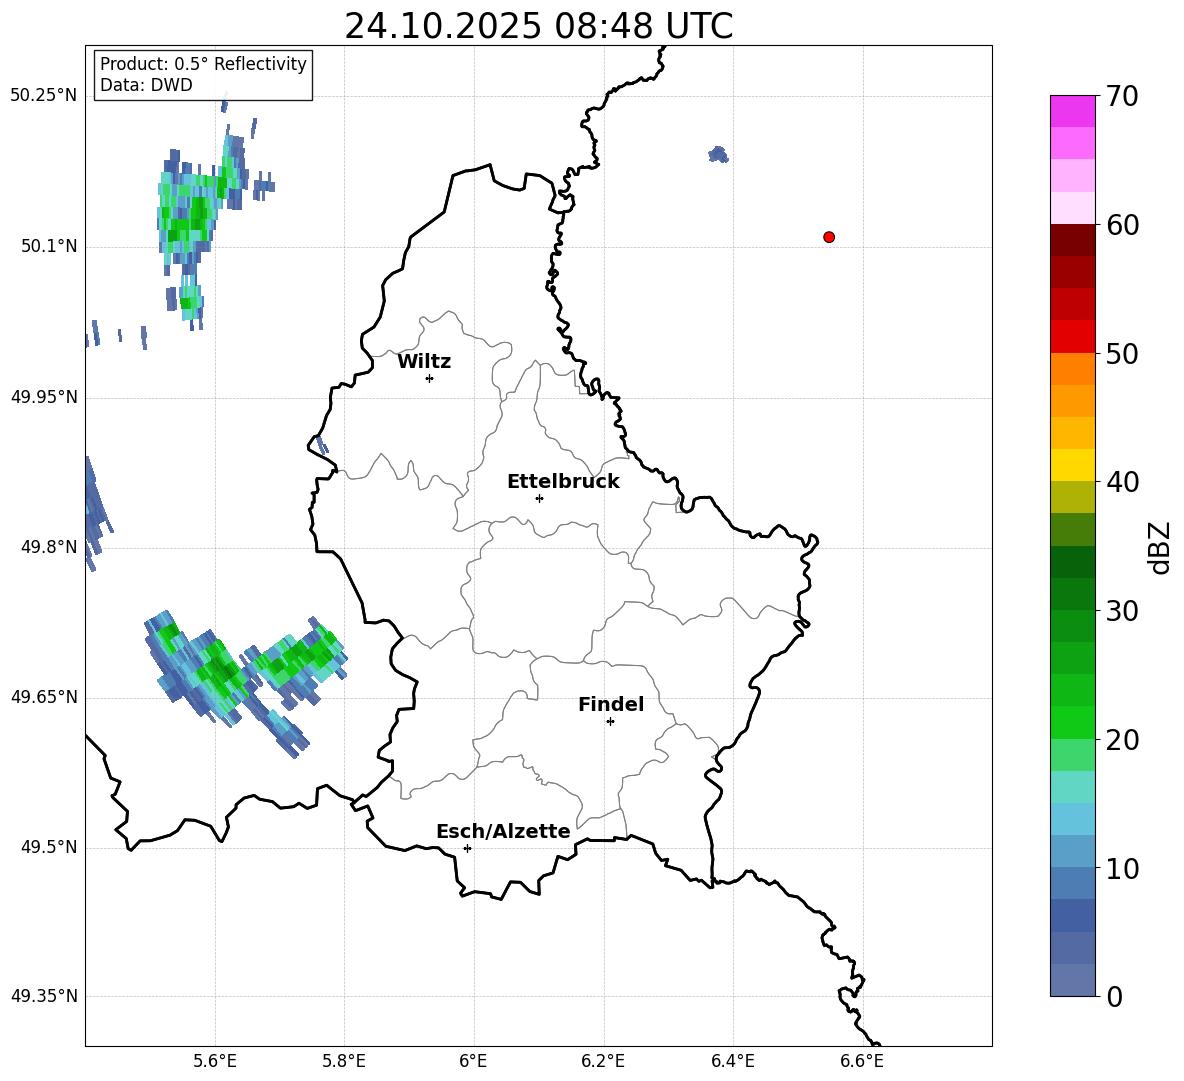
Task: Click the 5.8°E longitude label
Action: [344, 1061]
